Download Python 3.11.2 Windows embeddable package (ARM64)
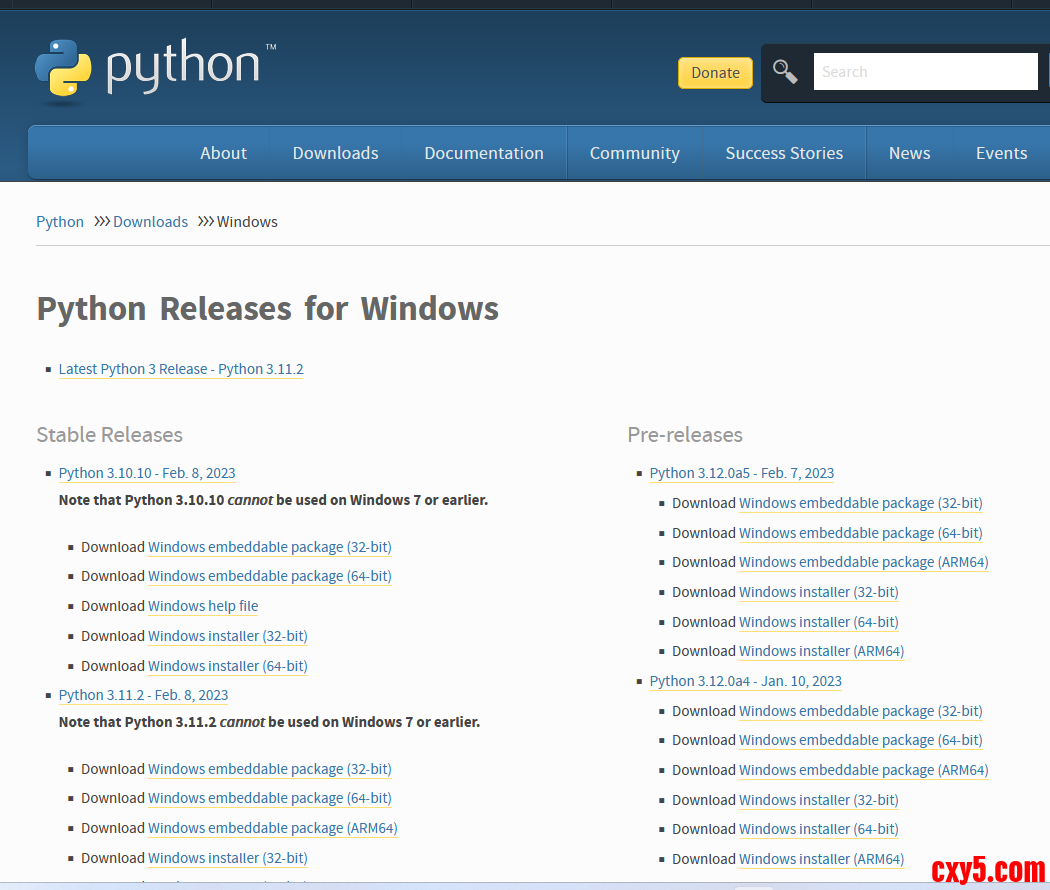Viewport: 1050px width, 890px height. click(x=272, y=828)
